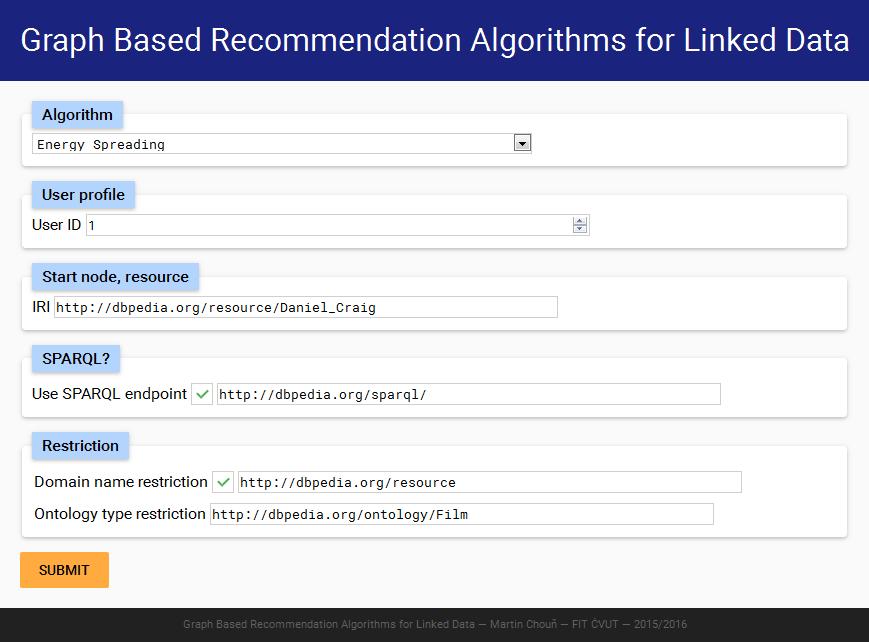Click the Use SPARQL endpoint label
Viewport: 869px width, 642px height.
[109, 394]
